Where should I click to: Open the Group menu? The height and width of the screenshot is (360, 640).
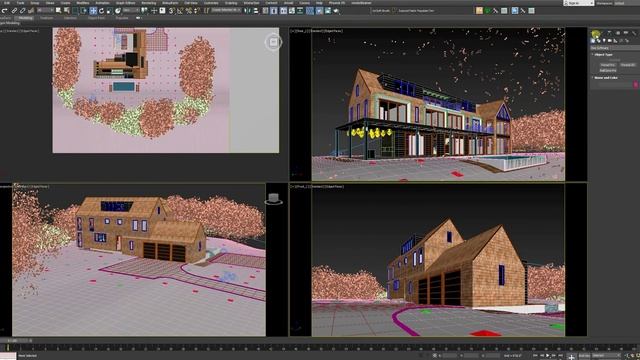[x=35, y=3]
